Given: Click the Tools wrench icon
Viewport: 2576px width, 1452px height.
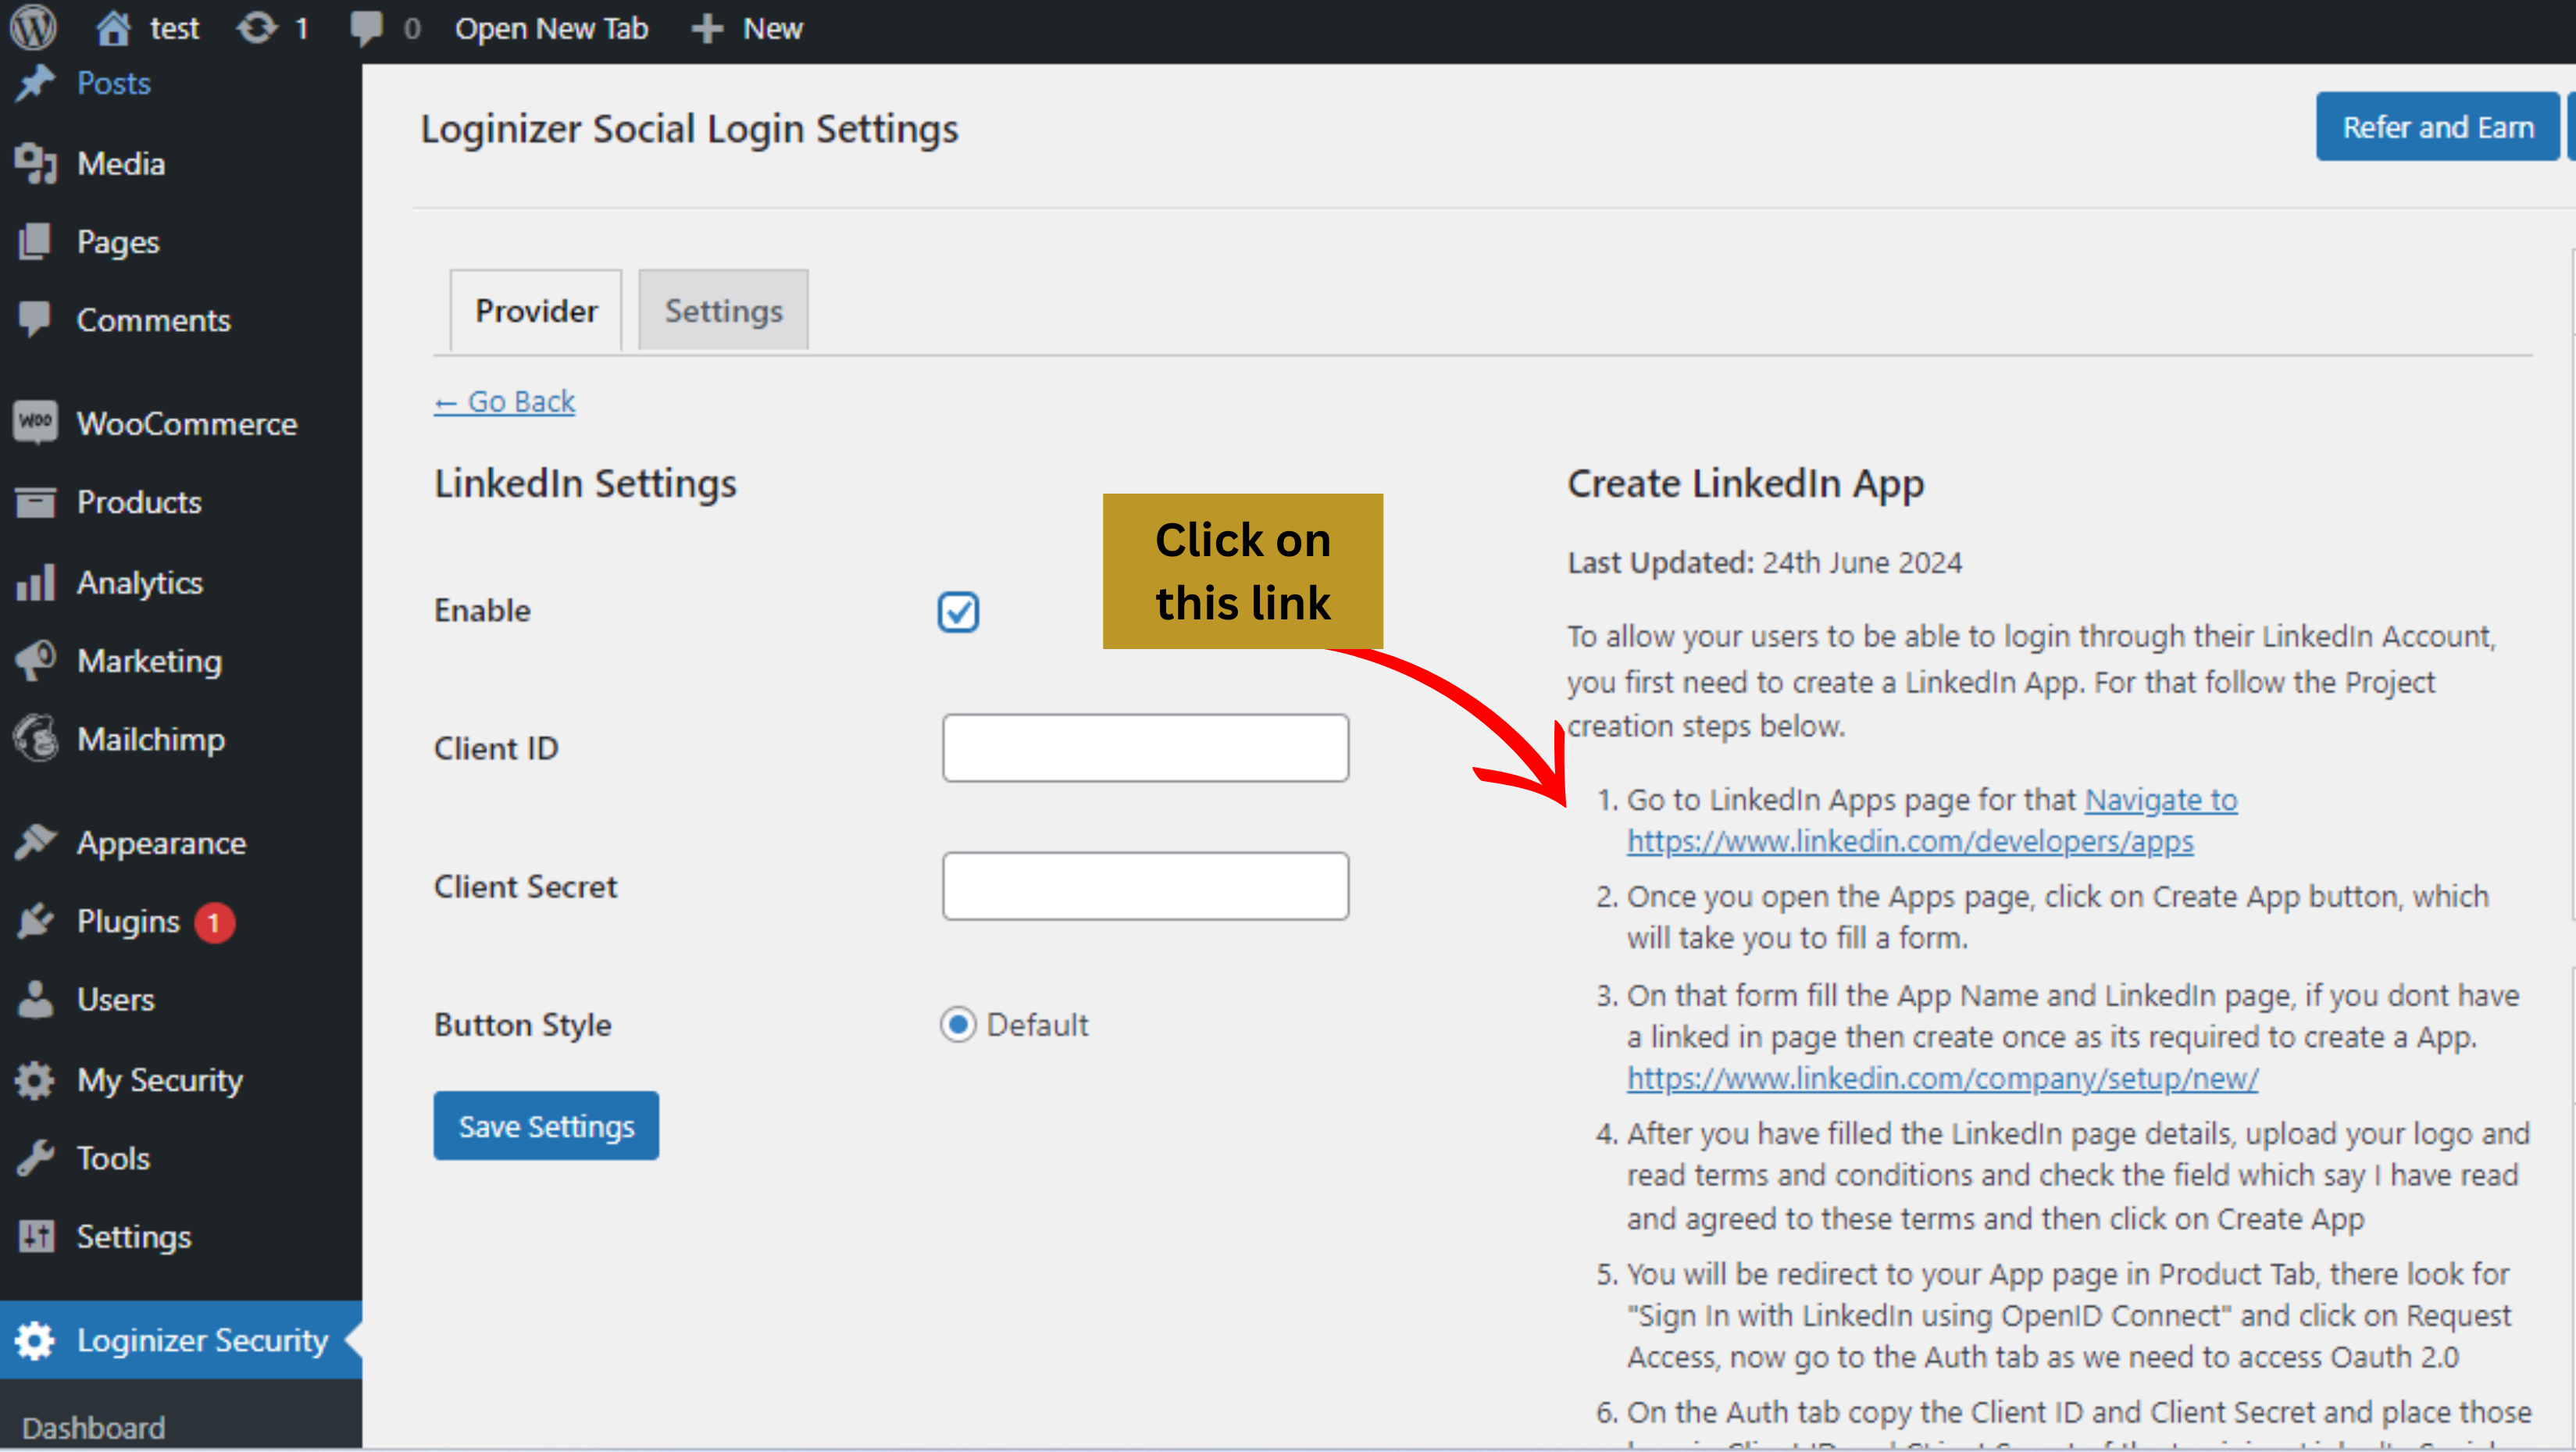Looking at the screenshot, I should (x=35, y=1158).
